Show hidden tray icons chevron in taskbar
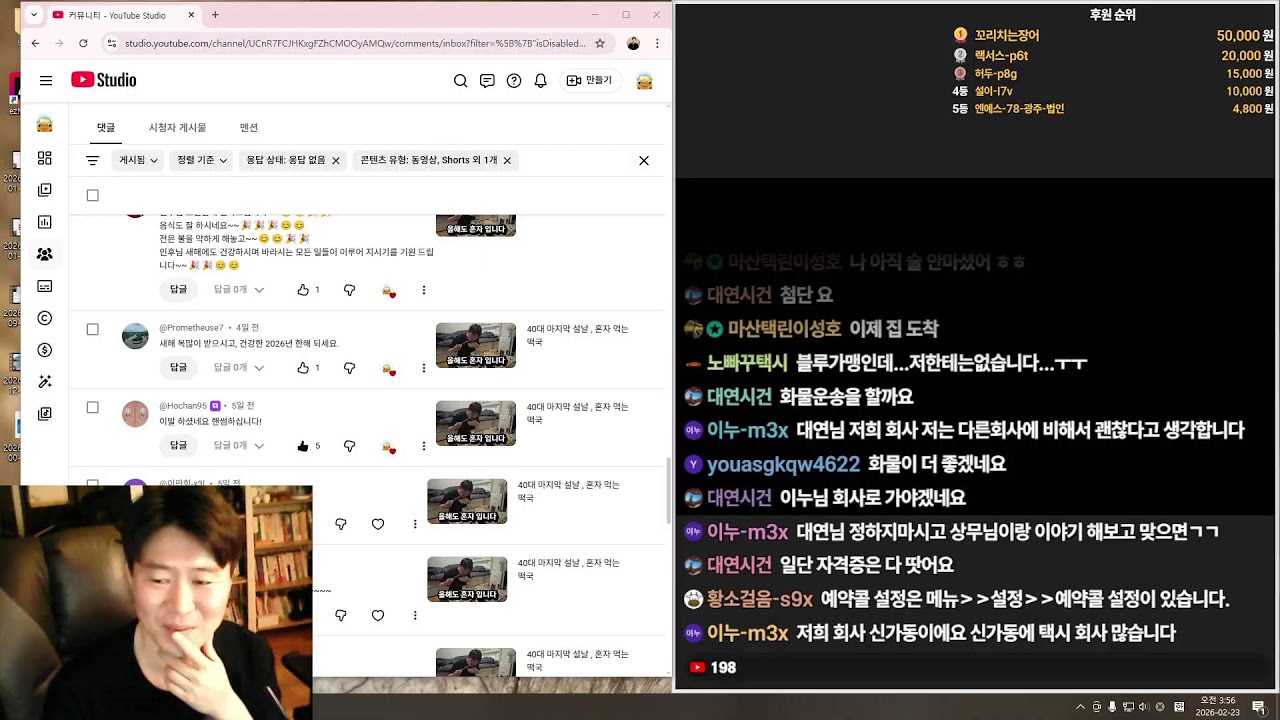 [1080, 707]
